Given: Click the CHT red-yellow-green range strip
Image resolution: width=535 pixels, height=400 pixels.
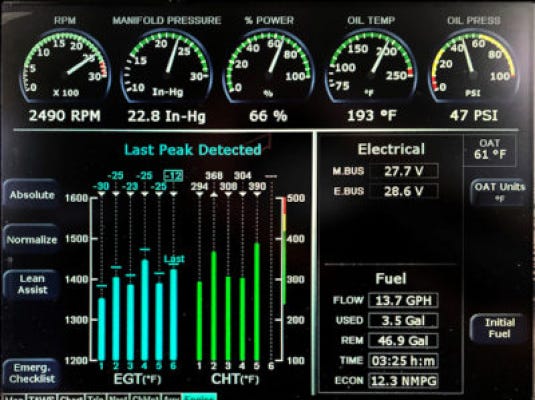Looking at the screenshot, I should [284, 251].
